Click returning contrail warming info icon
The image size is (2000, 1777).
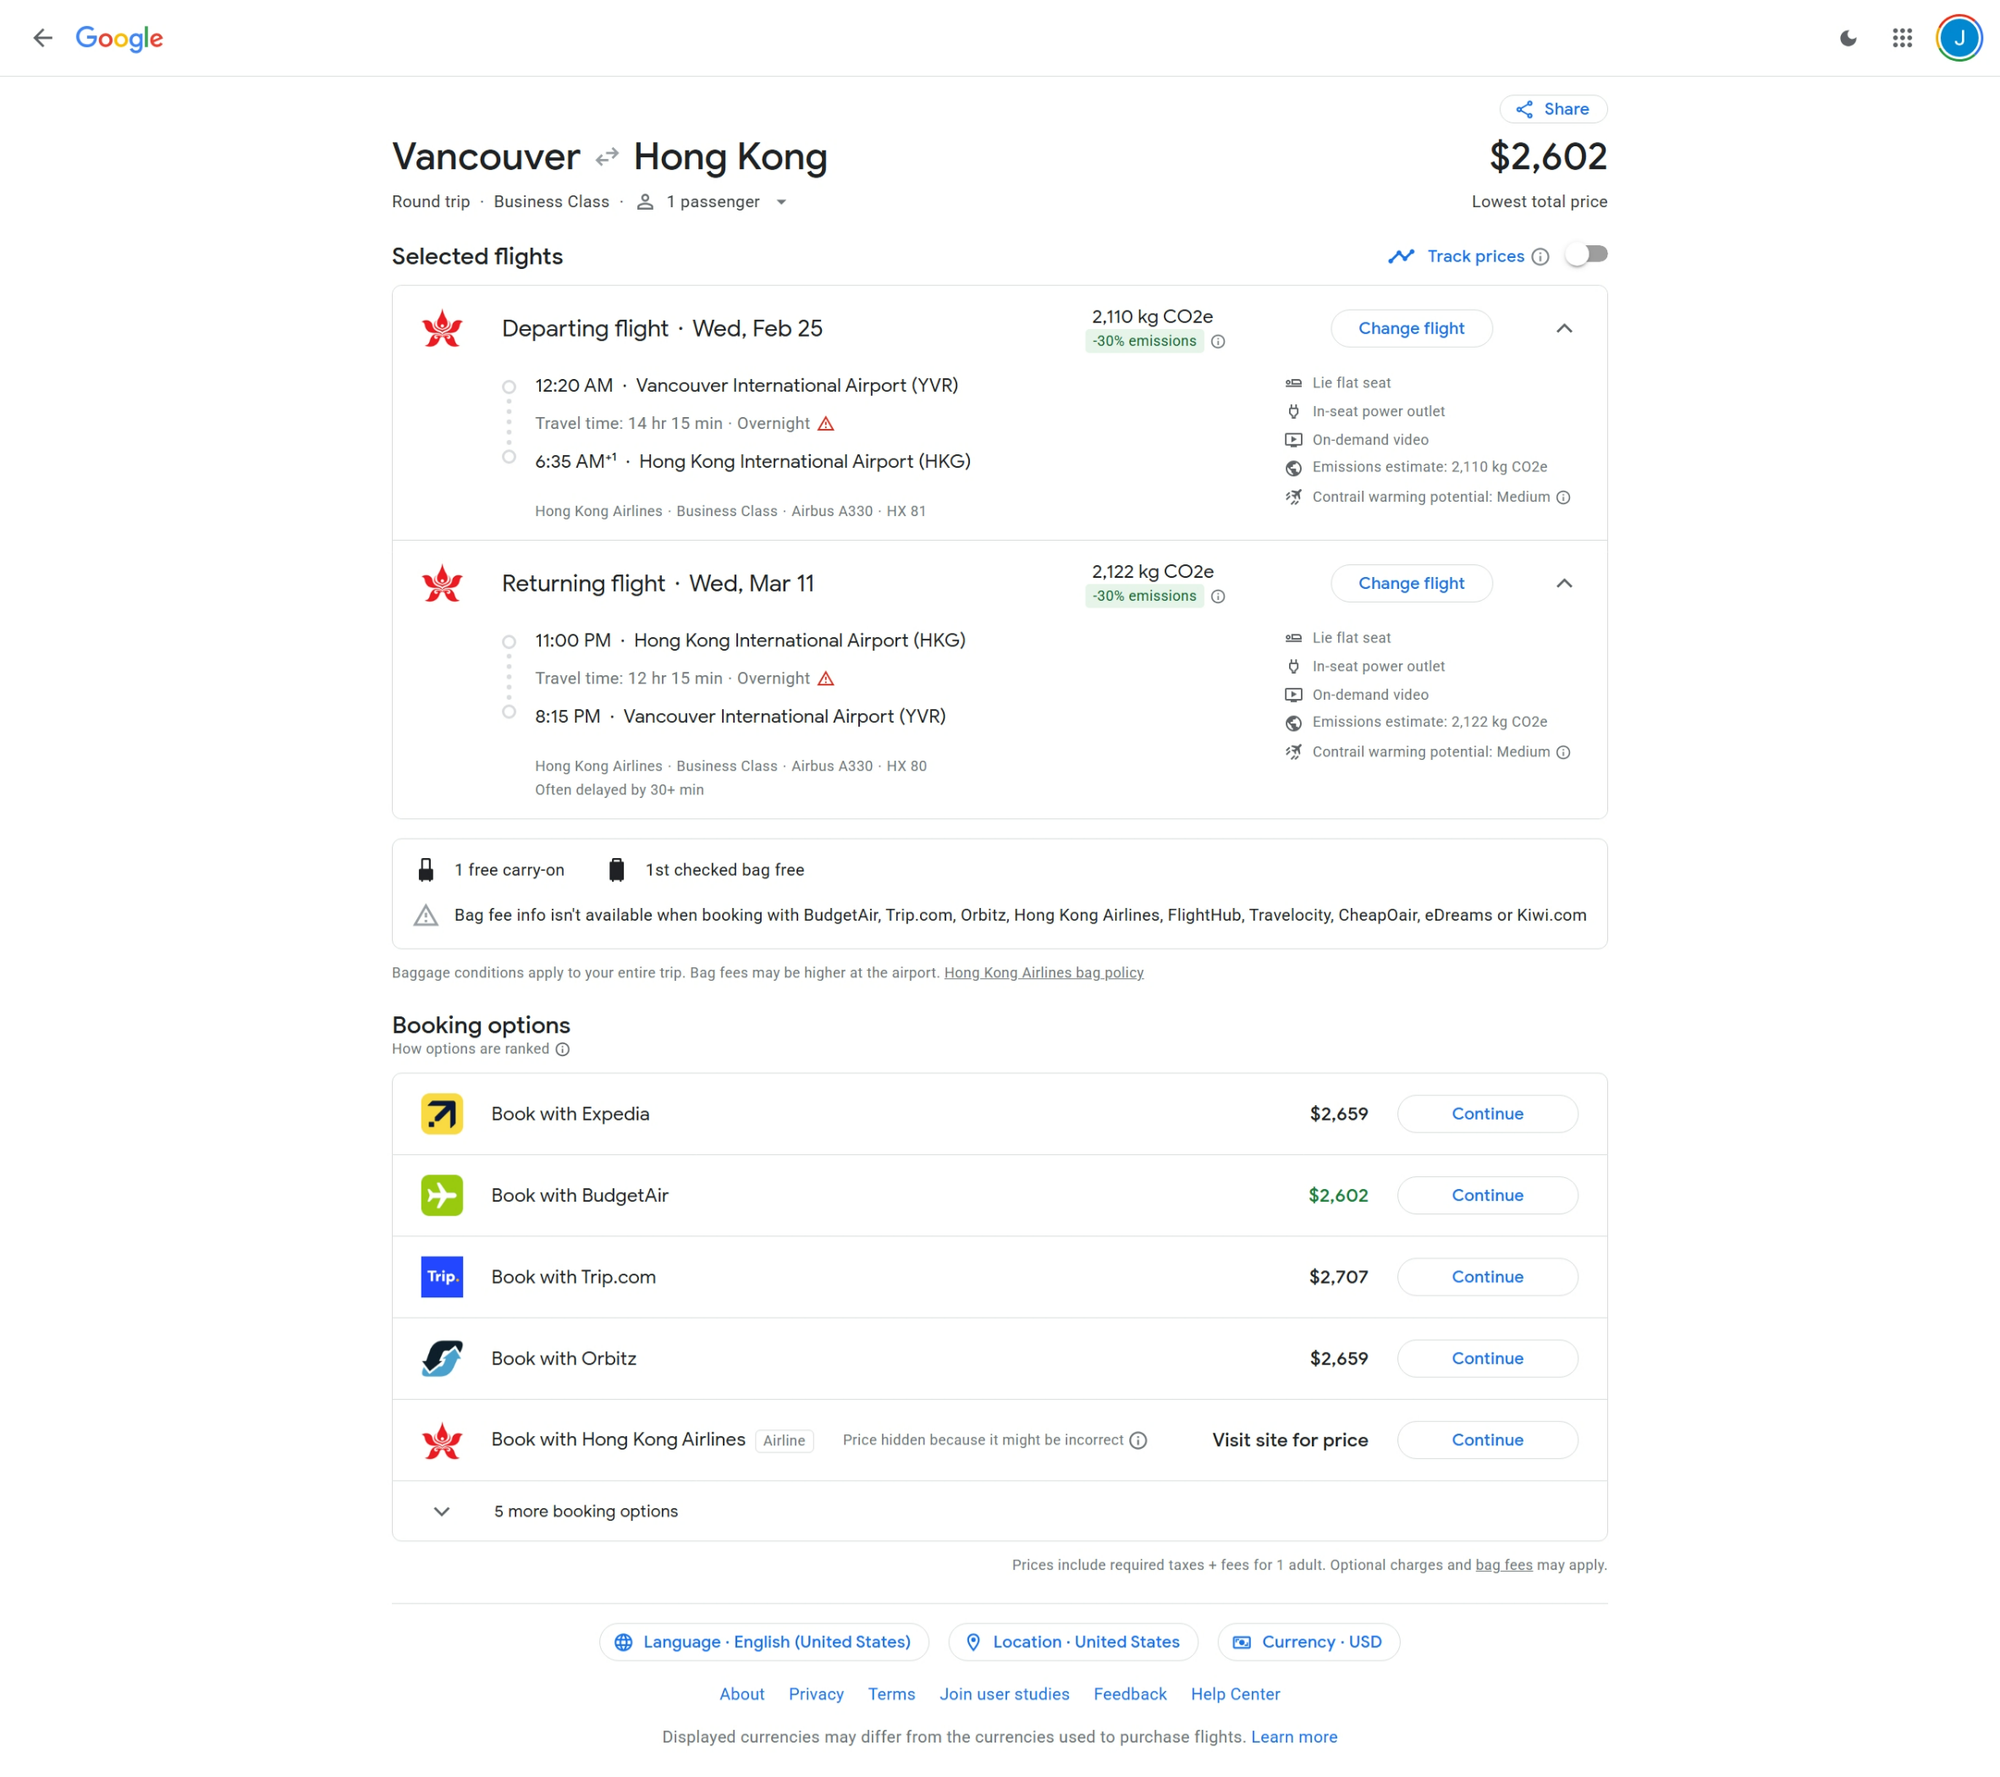pyautogui.click(x=1563, y=752)
